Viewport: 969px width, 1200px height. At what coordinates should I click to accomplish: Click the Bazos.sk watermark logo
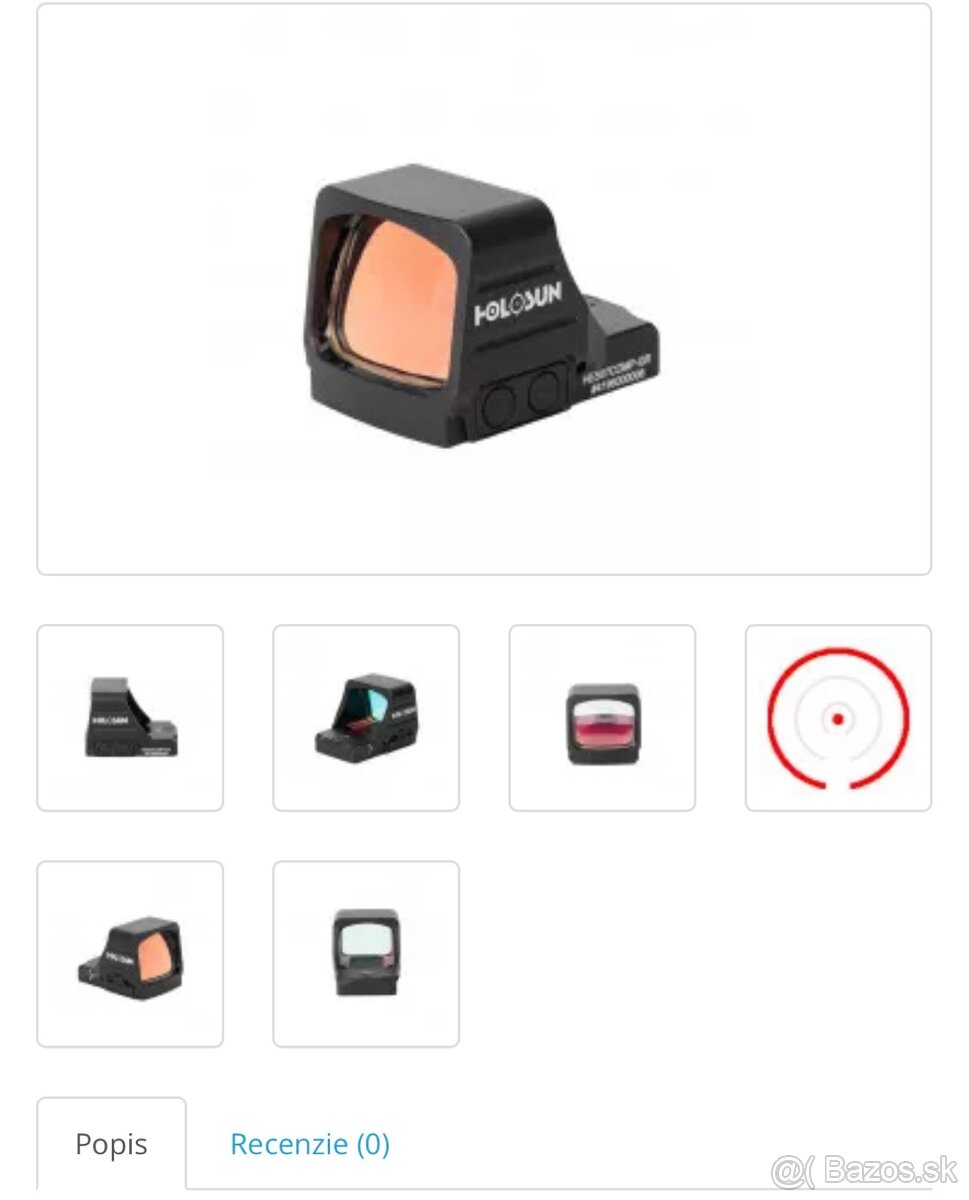point(864,1170)
